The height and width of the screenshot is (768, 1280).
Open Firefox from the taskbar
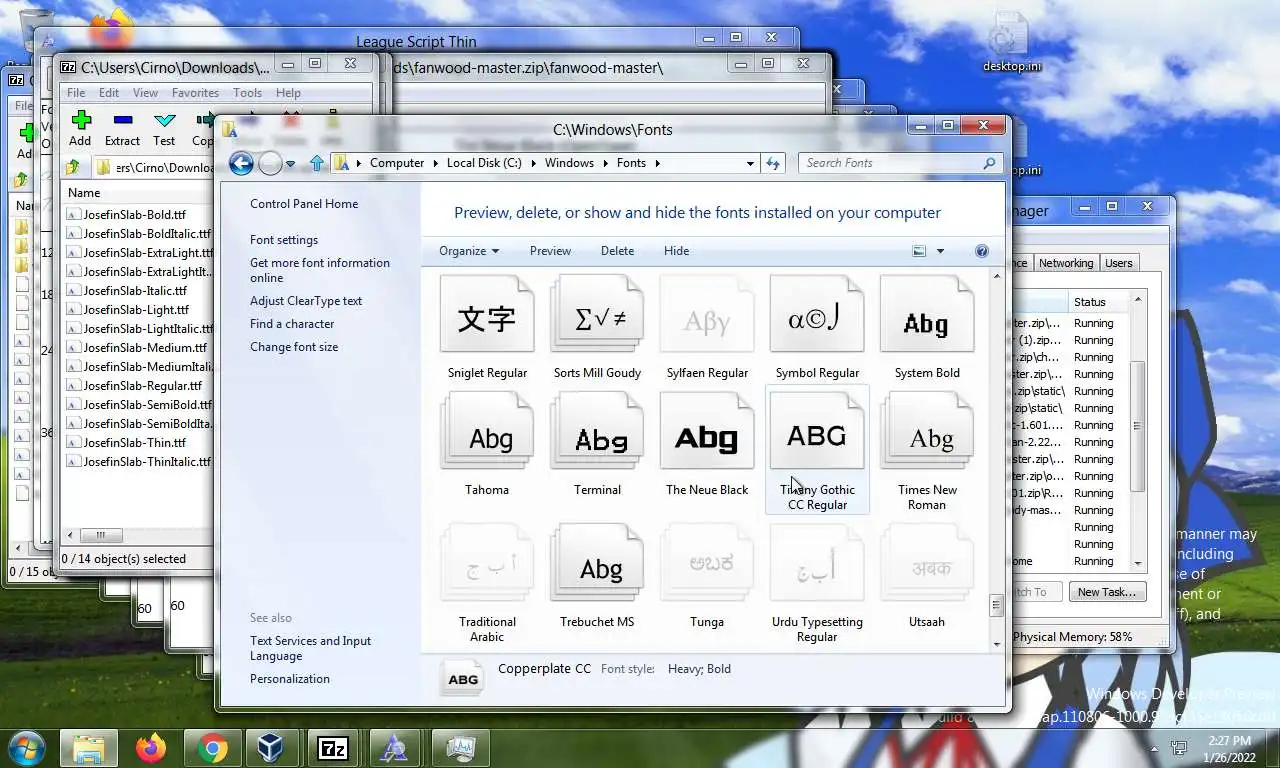point(151,747)
